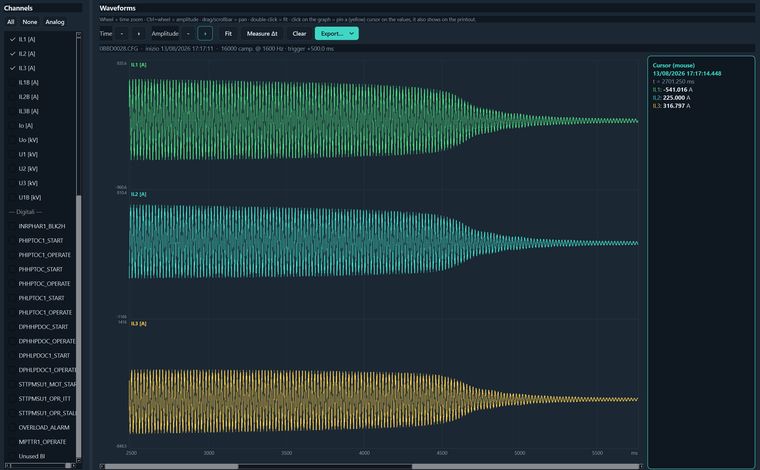The height and width of the screenshot is (470, 760).
Task: Enable DPHHPDOC_OPERATE digital channel
Action: pyautogui.click(x=13, y=341)
